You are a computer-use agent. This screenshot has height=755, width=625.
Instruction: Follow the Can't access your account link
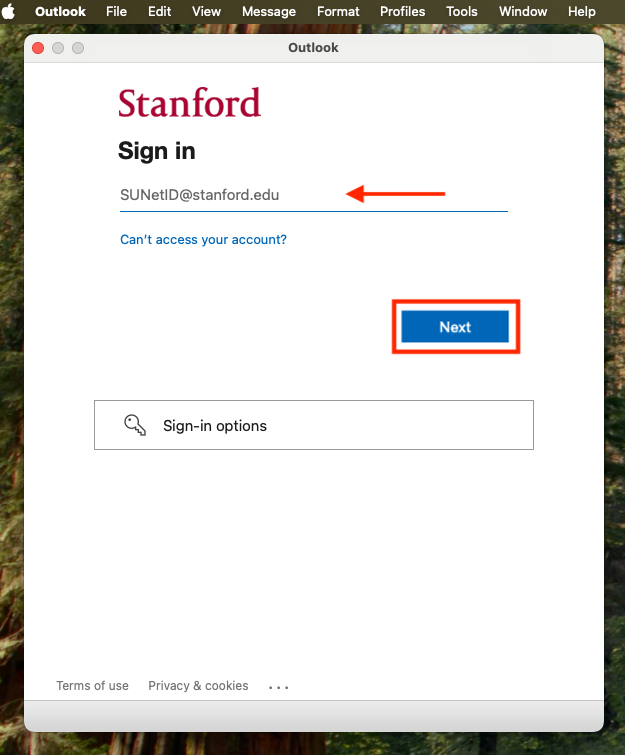coord(203,239)
